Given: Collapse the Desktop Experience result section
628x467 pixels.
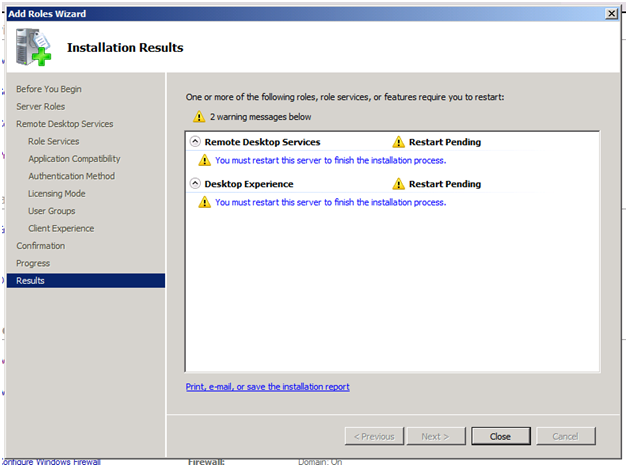Looking at the screenshot, I should click(195, 183).
